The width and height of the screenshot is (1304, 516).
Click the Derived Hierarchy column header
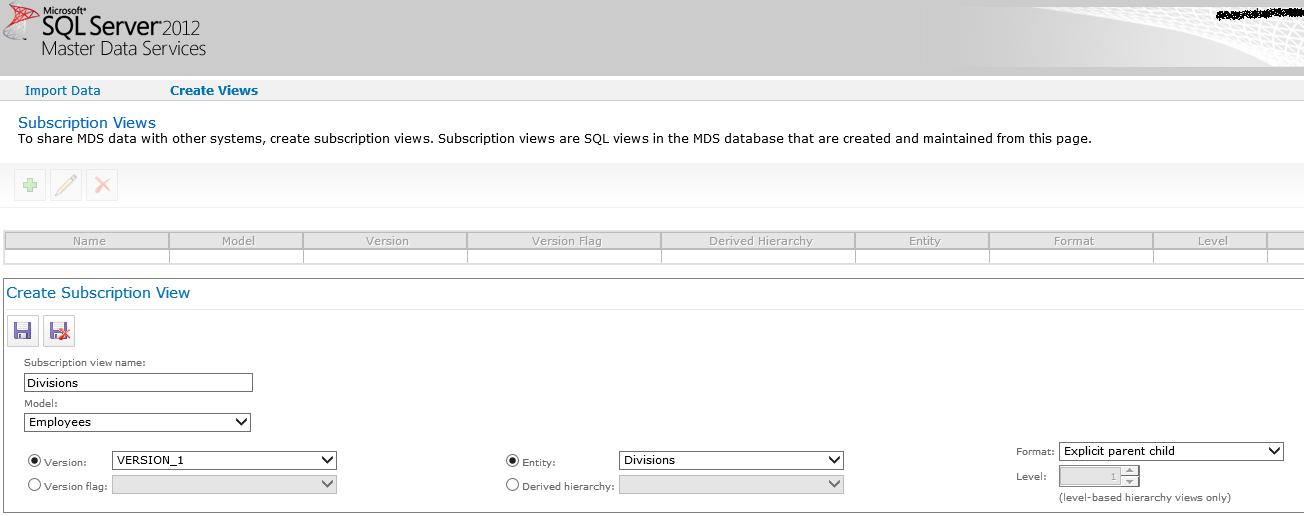(760, 241)
